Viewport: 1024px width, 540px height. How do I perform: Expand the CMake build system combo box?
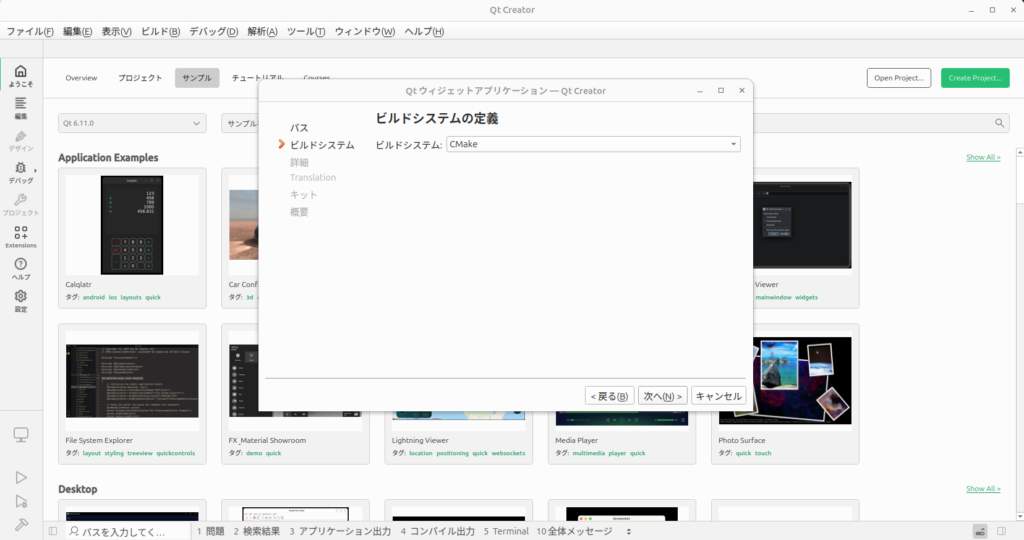point(593,145)
